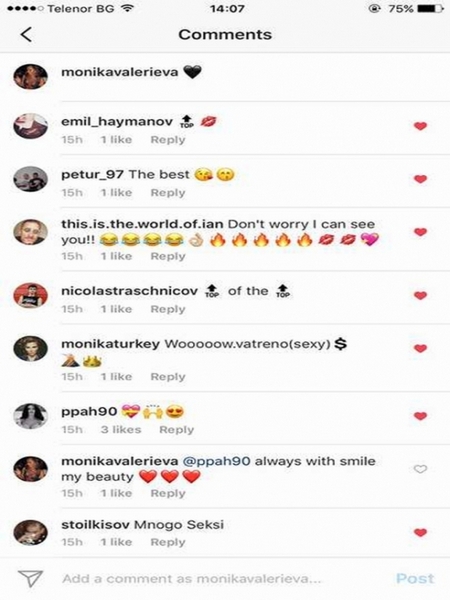Toggle heart on monikaturkey's comment
450x600 pixels.
pos(421,348)
